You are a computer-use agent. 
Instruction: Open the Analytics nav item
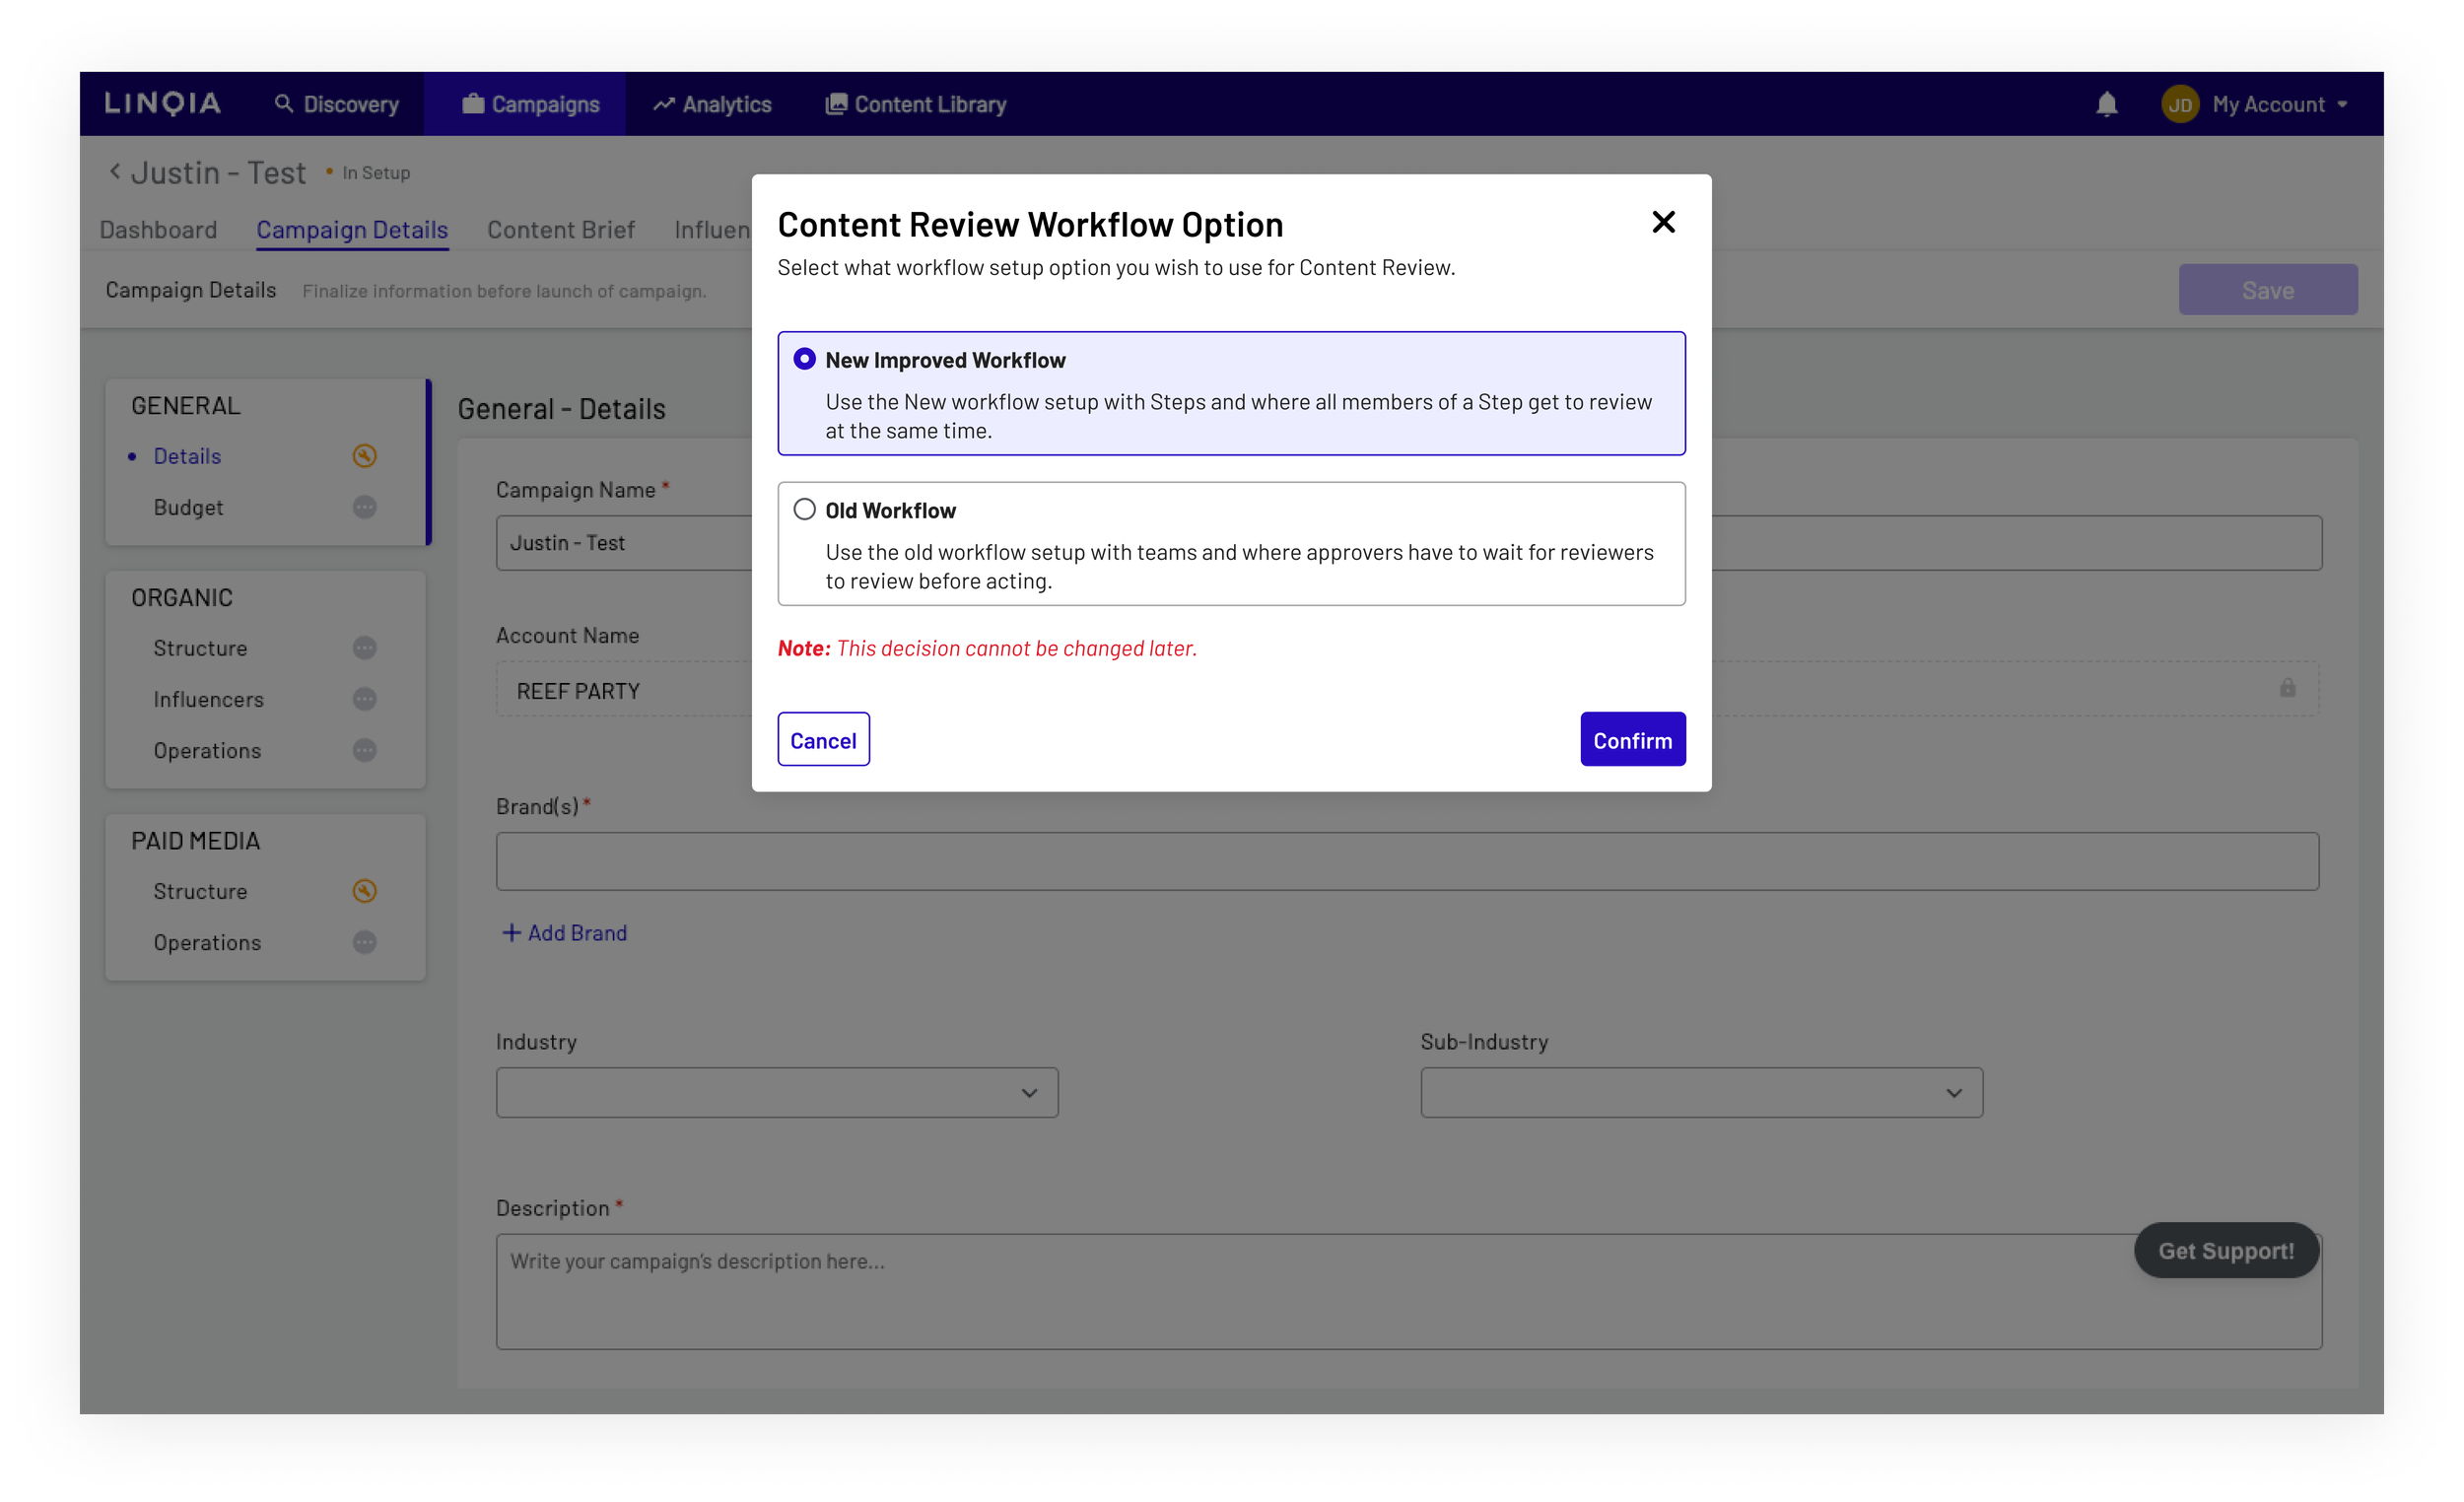[x=712, y=104]
